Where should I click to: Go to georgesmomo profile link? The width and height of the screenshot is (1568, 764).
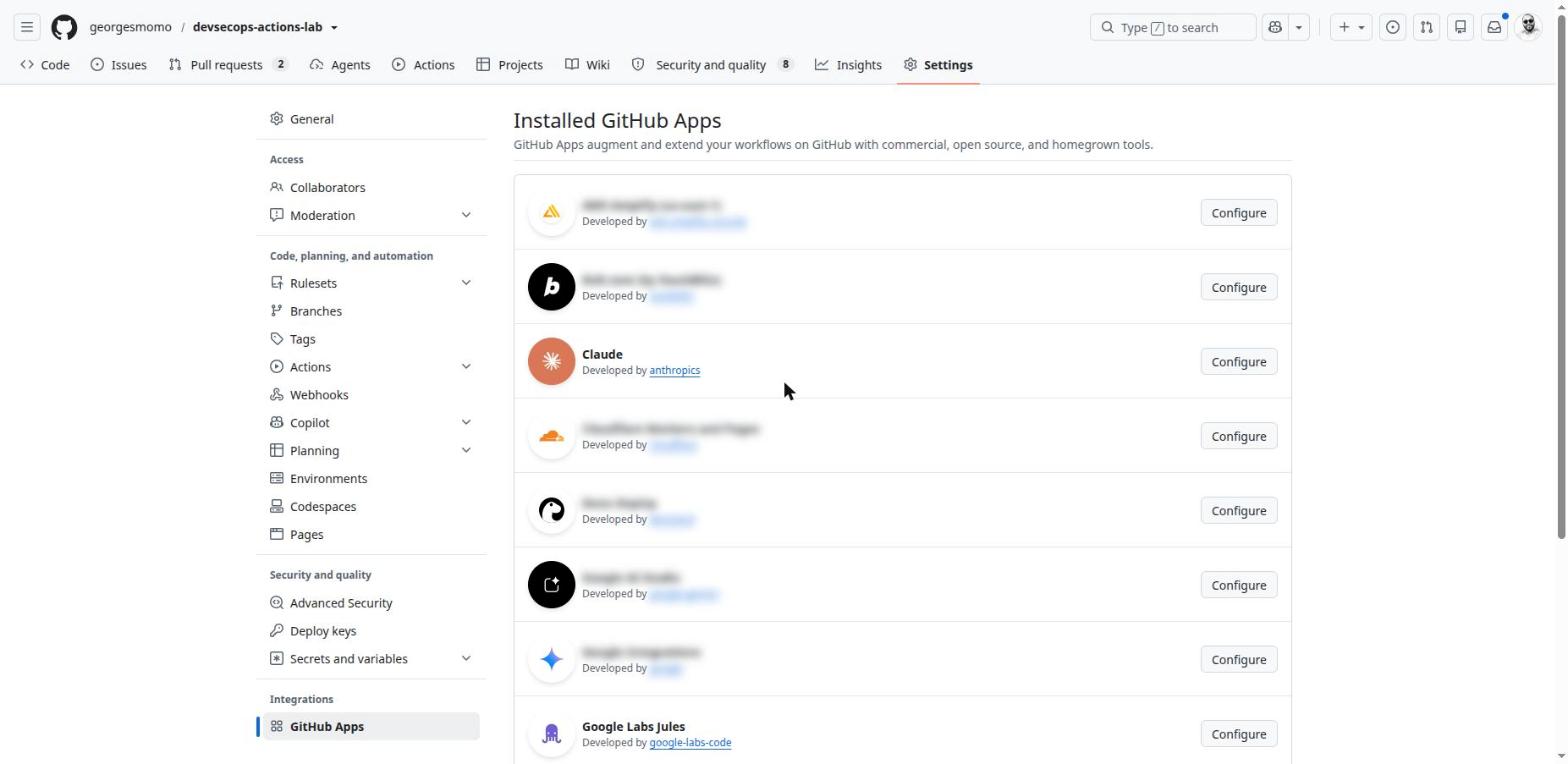click(130, 27)
